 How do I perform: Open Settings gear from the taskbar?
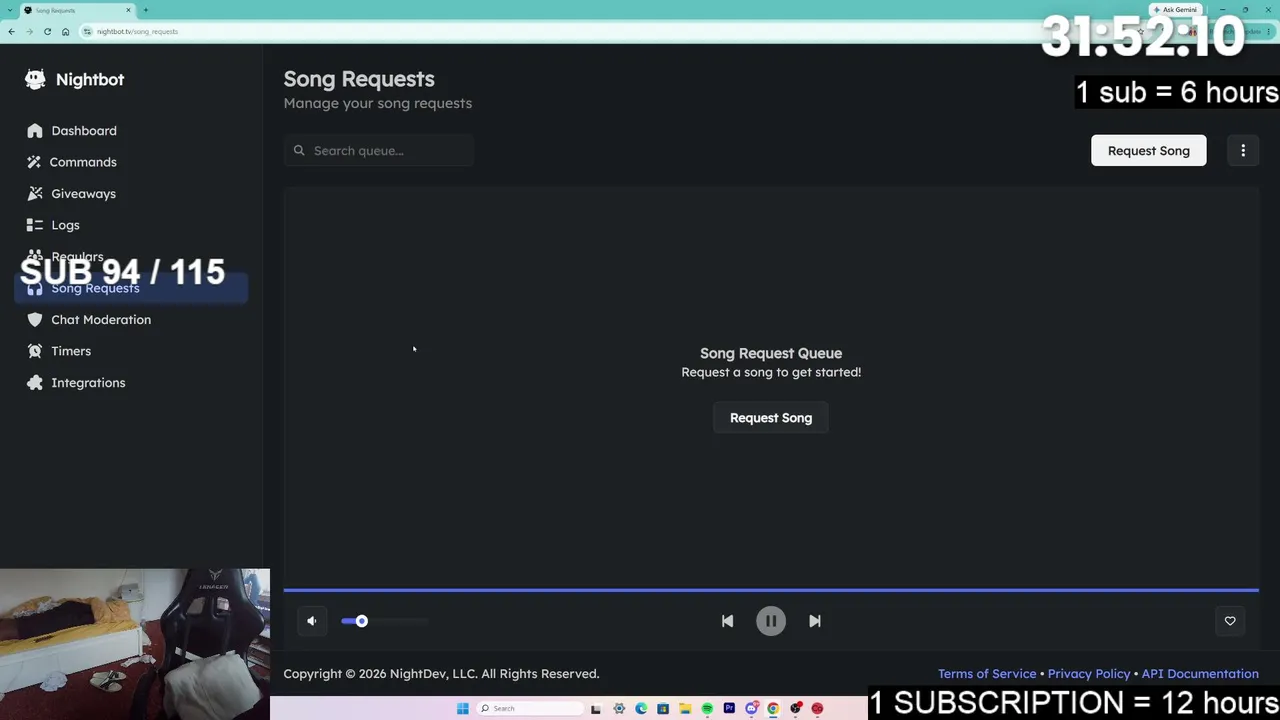(x=619, y=709)
